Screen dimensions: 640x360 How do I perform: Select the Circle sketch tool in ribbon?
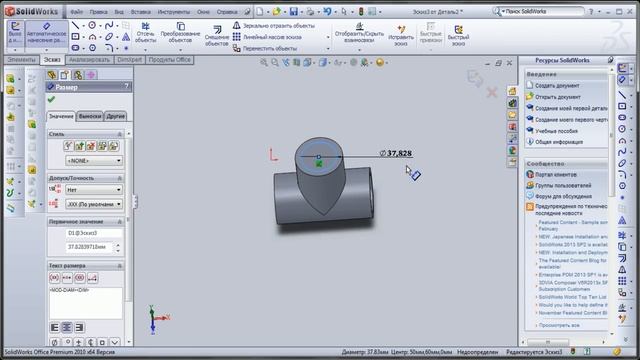point(92,25)
